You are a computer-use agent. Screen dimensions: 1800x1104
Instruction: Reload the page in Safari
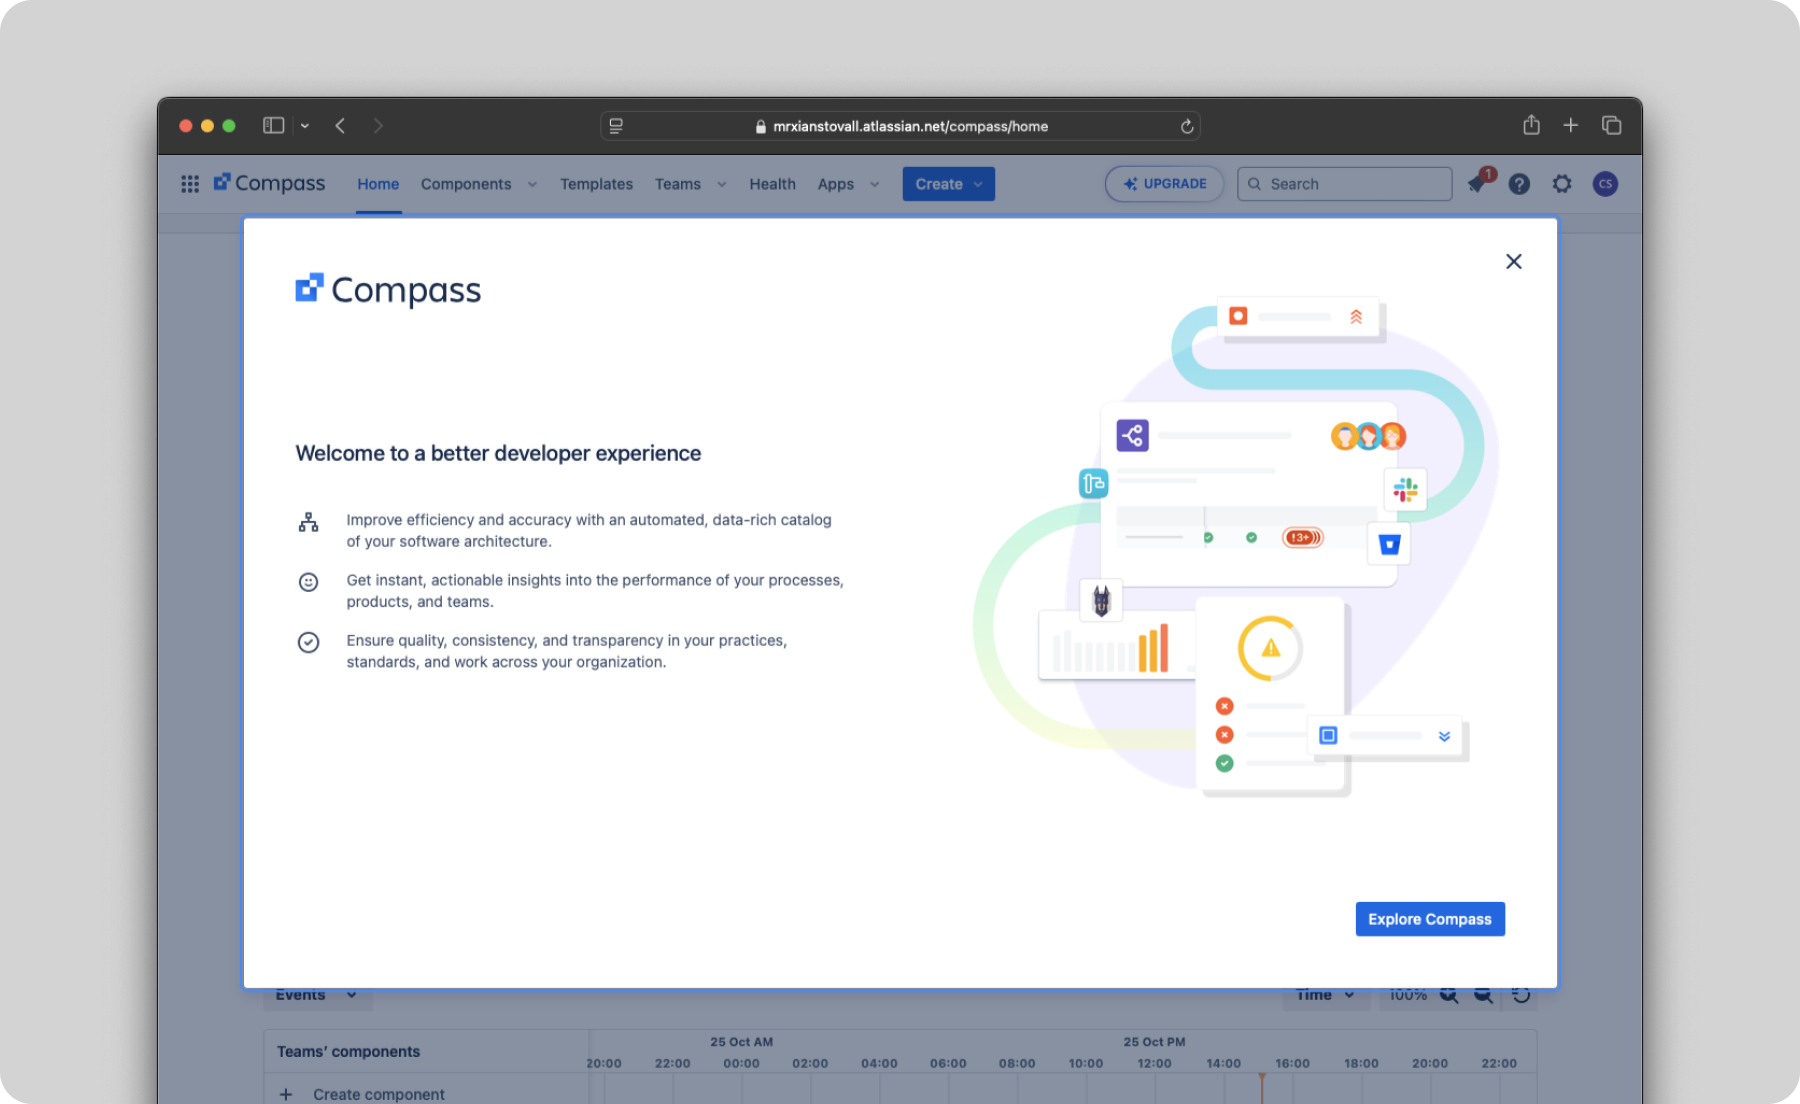(x=1186, y=126)
